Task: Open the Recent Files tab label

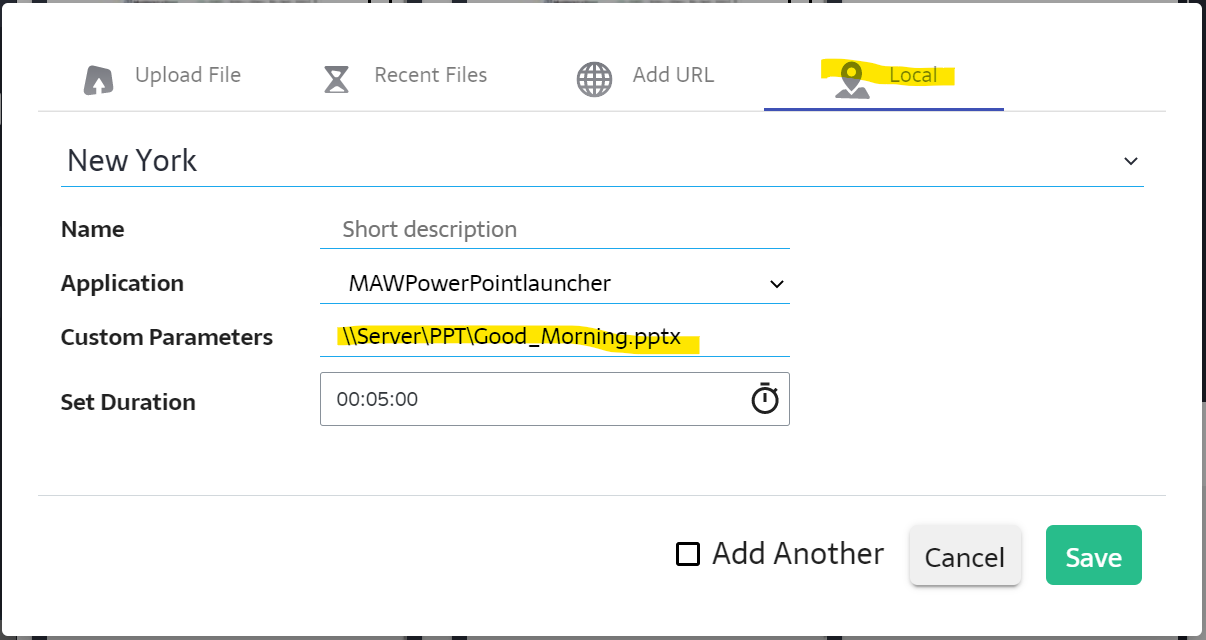Action: pyautogui.click(x=430, y=75)
